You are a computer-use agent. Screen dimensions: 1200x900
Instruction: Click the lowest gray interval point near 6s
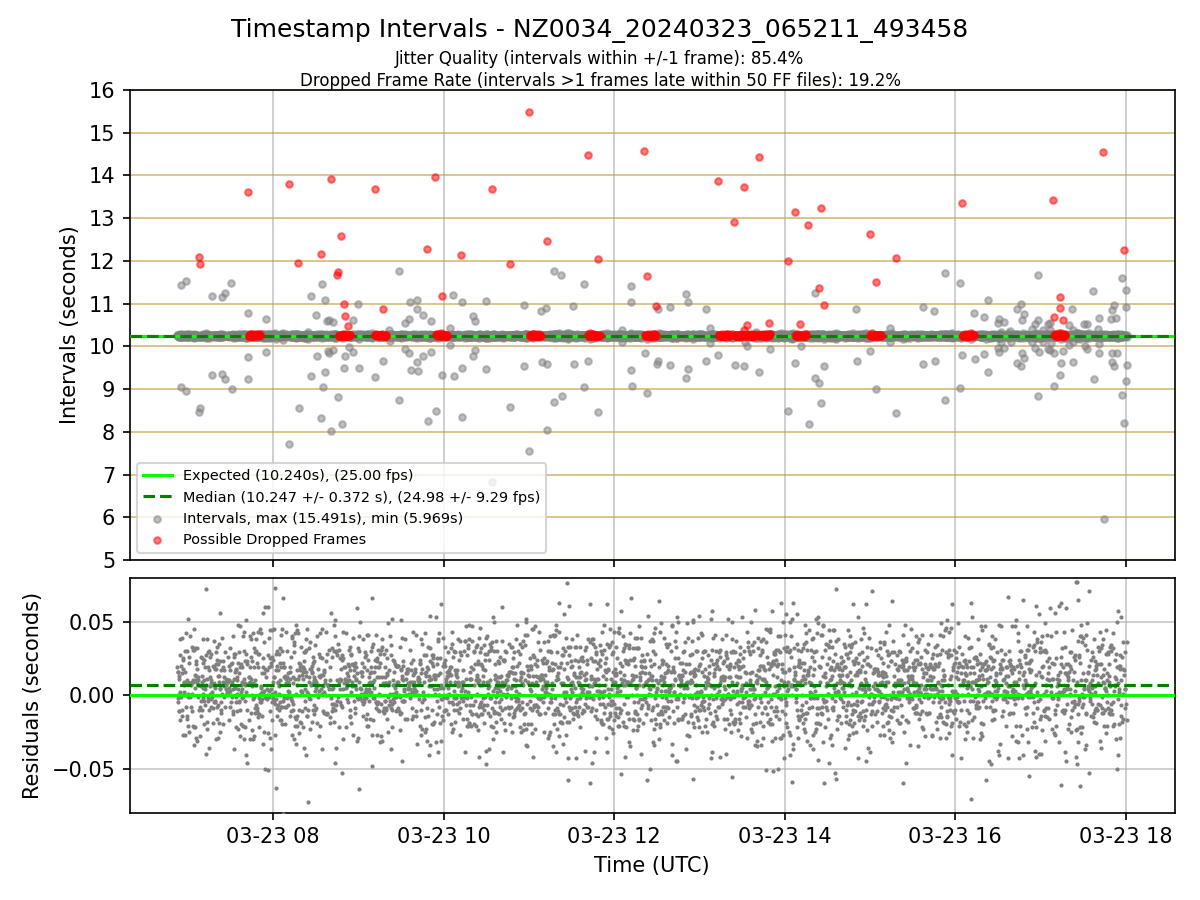(x=1104, y=519)
